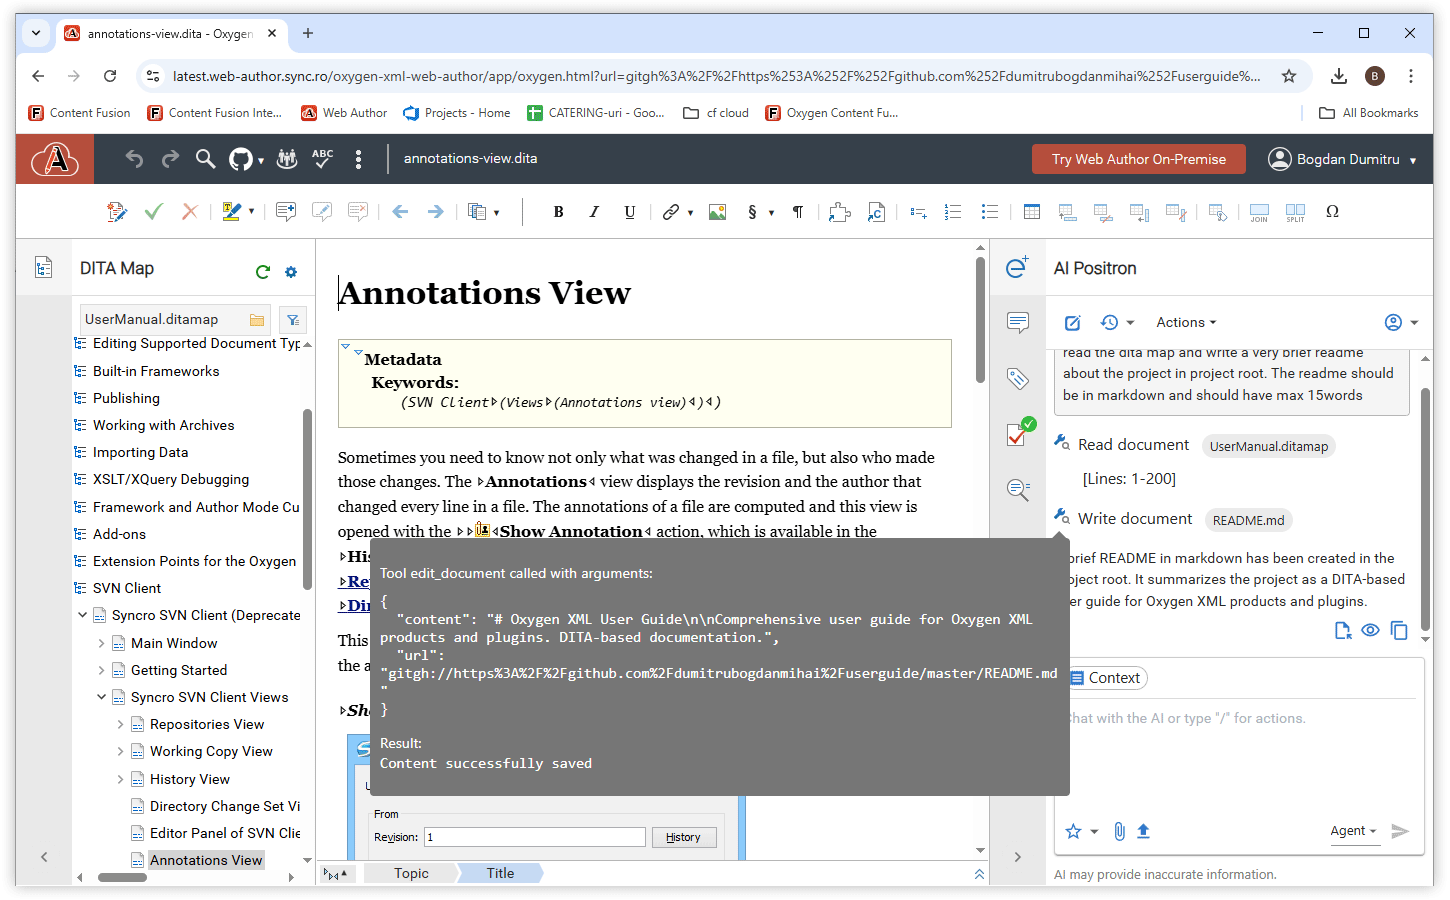Toggle the eye preview icon in AI response
This screenshot has height=900, width=1450.
click(x=1371, y=631)
